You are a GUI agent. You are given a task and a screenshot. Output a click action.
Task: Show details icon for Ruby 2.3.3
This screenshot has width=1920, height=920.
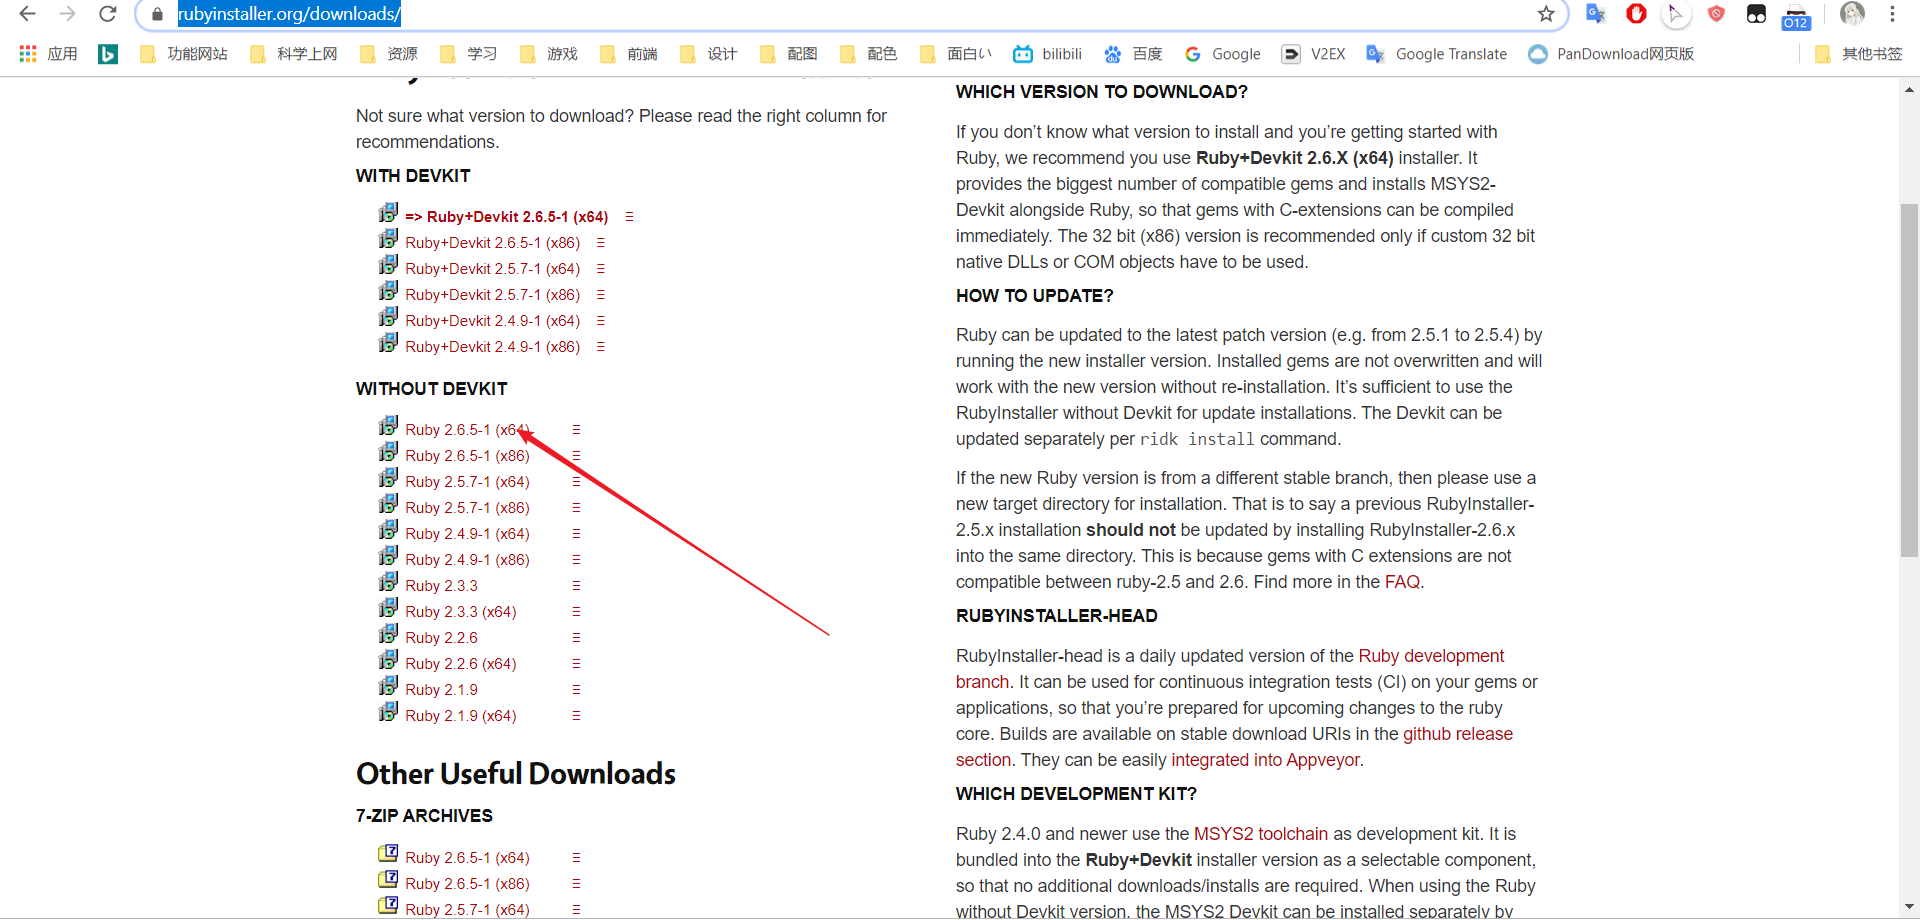tap(576, 586)
